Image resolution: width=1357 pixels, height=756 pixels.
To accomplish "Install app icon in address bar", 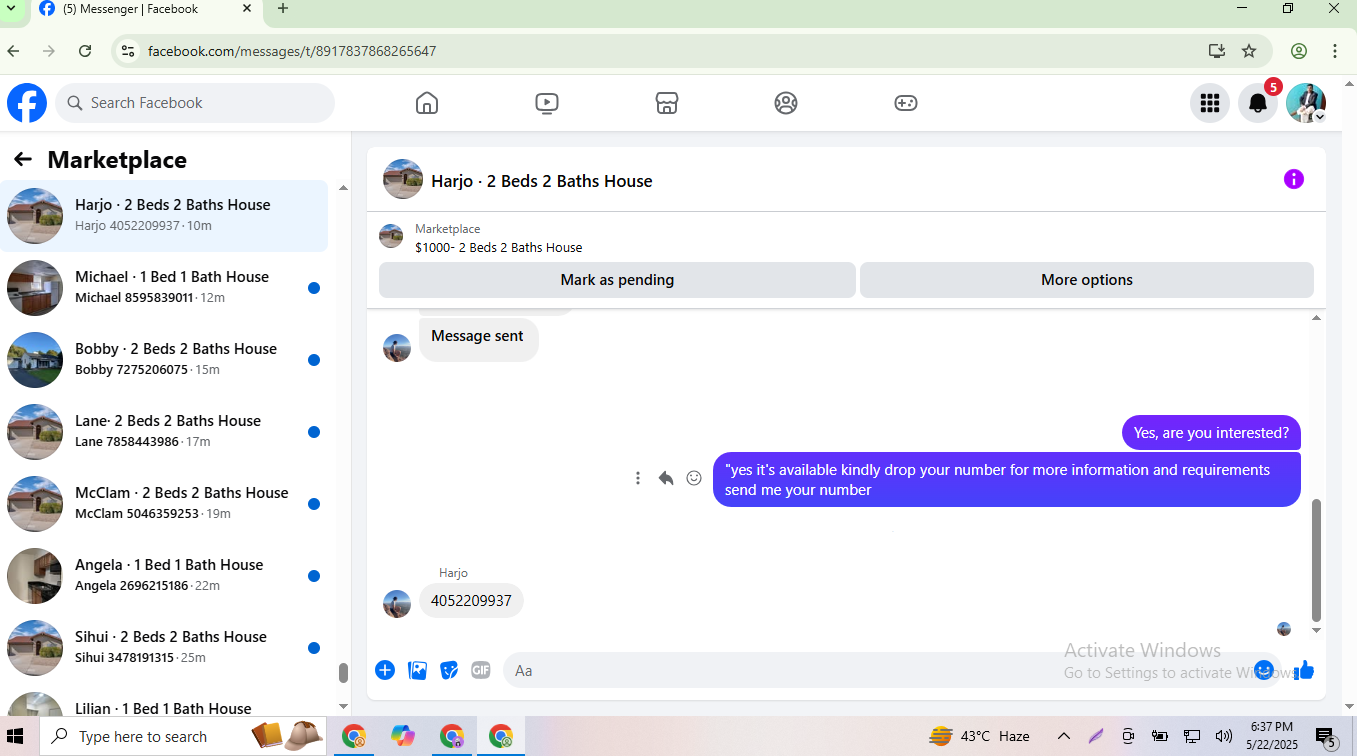I will pos(1216,51).
